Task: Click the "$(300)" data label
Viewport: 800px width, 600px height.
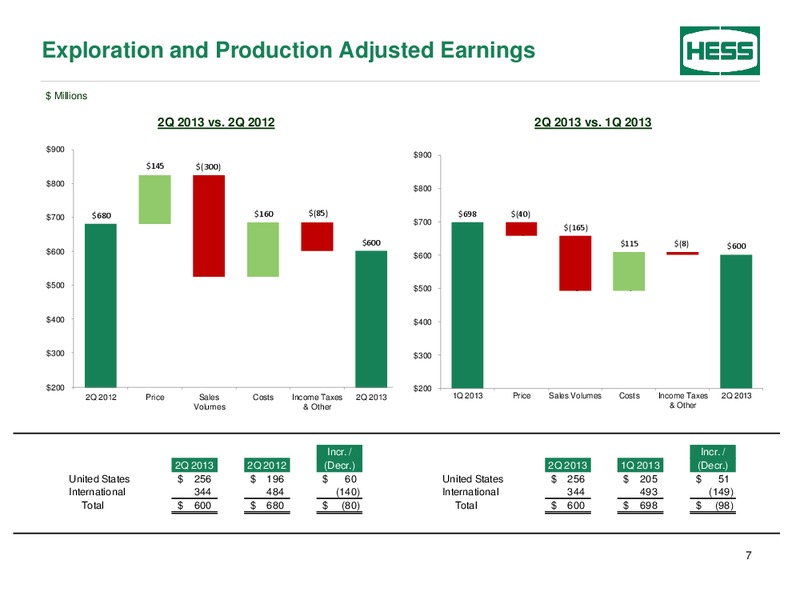Action: 208,167
